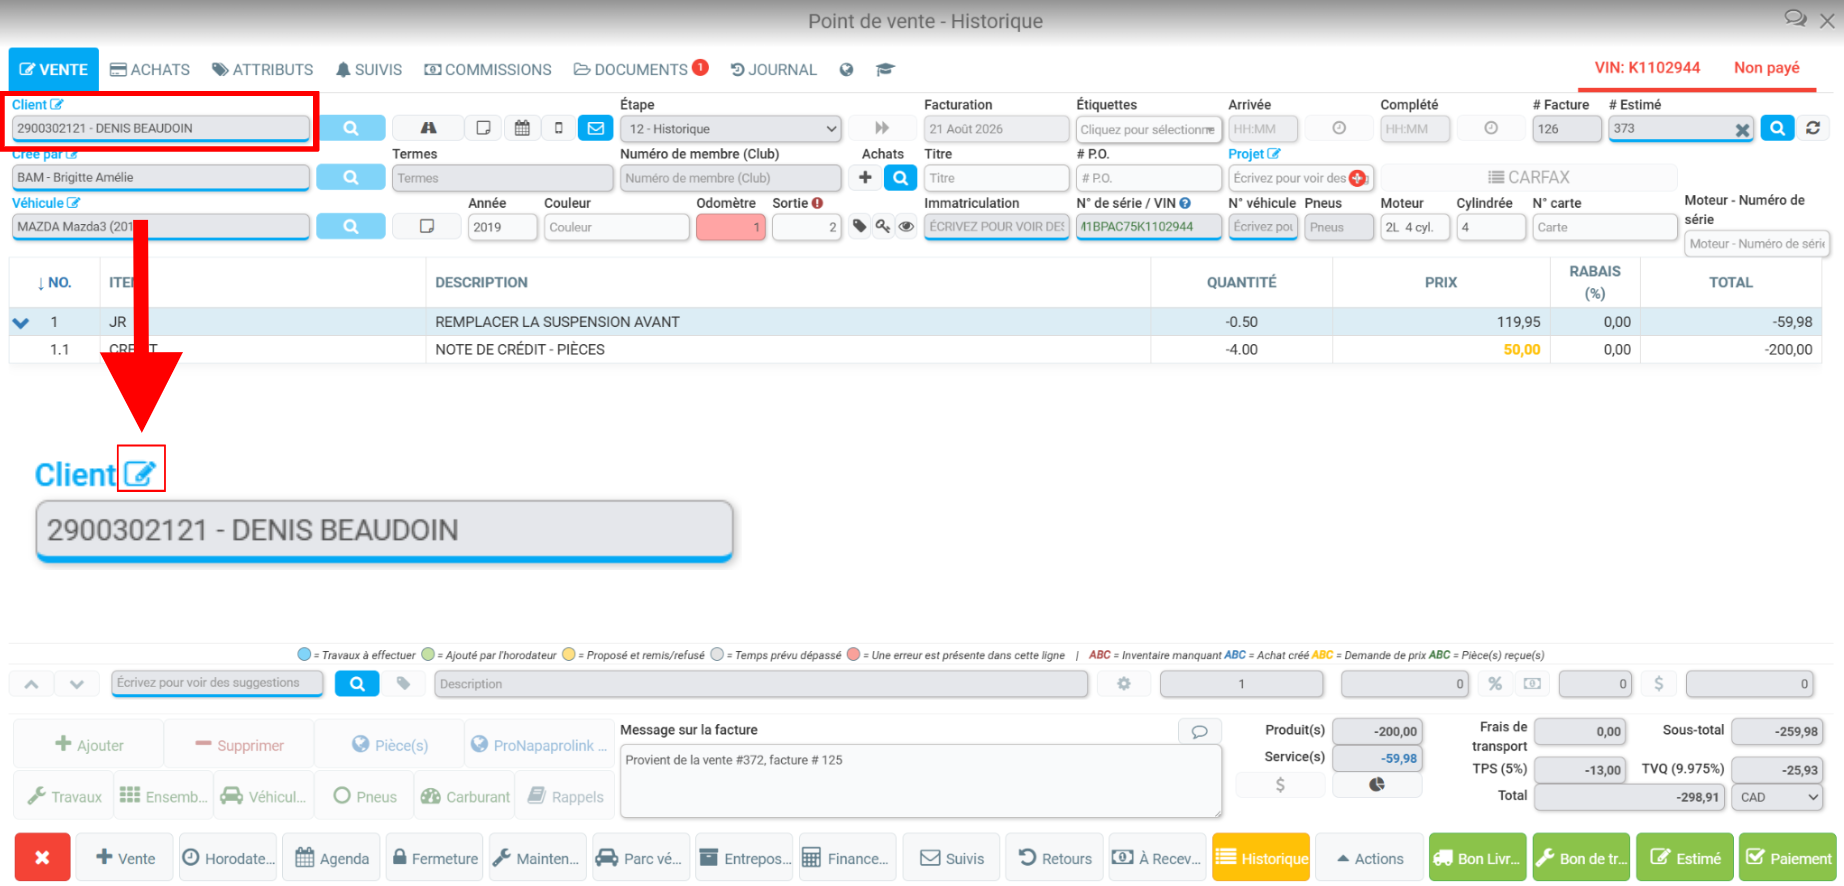
Task: Open the CARFAX button
Action: click(x=1529, y=177)
